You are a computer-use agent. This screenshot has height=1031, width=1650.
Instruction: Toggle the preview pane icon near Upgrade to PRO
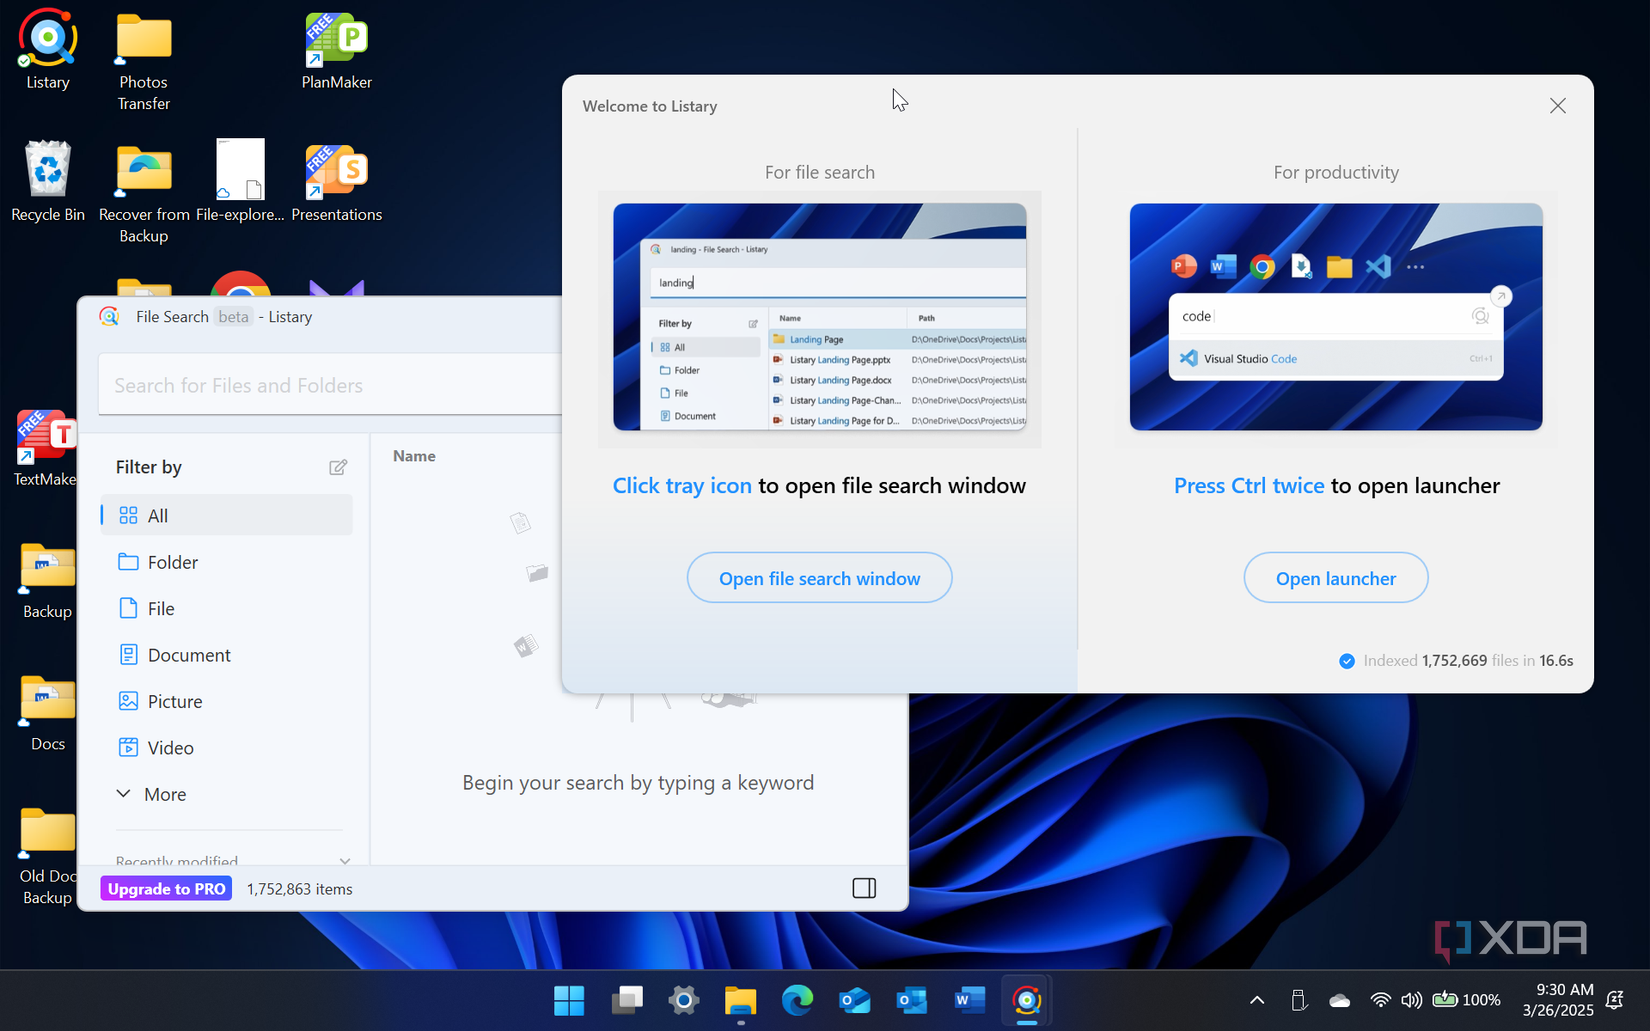click(x=863, y=888)
